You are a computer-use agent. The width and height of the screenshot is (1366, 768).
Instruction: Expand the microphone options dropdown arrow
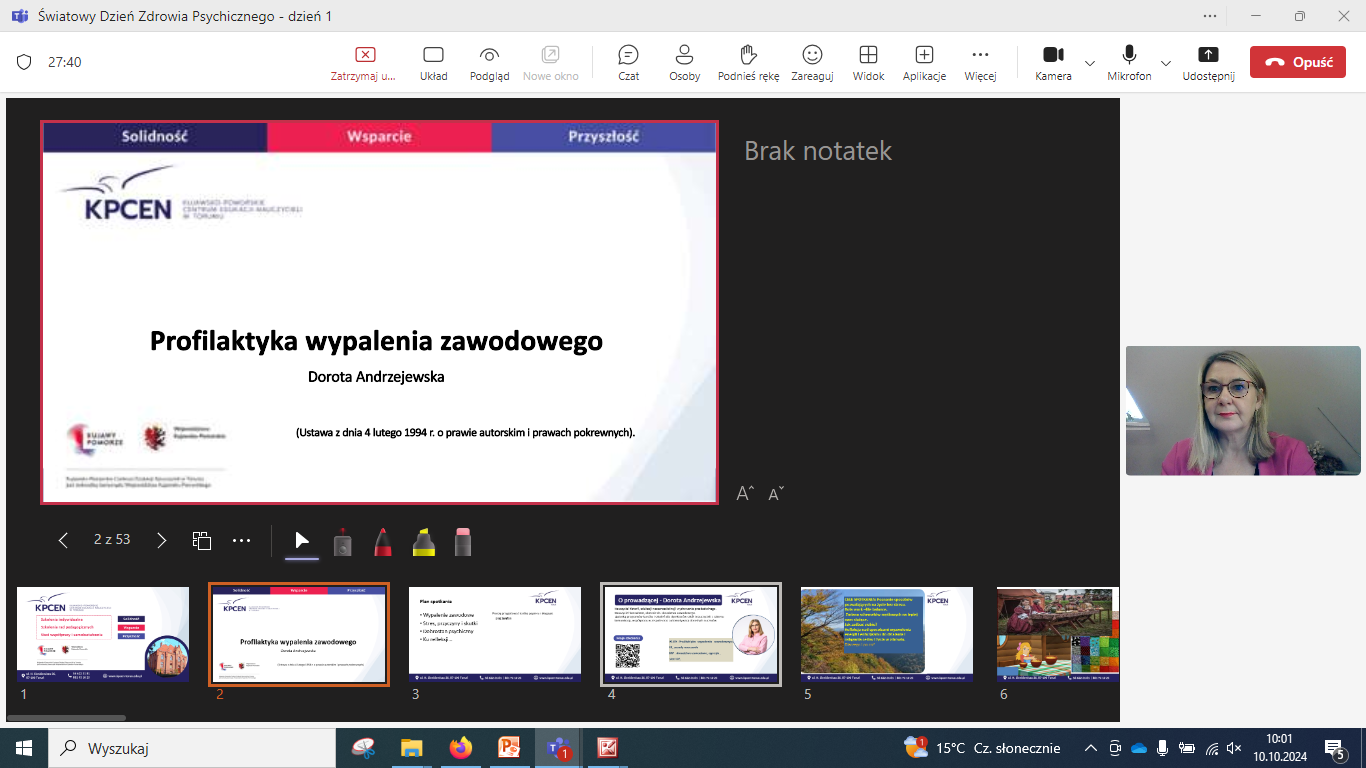click(x=1166, y=62)
